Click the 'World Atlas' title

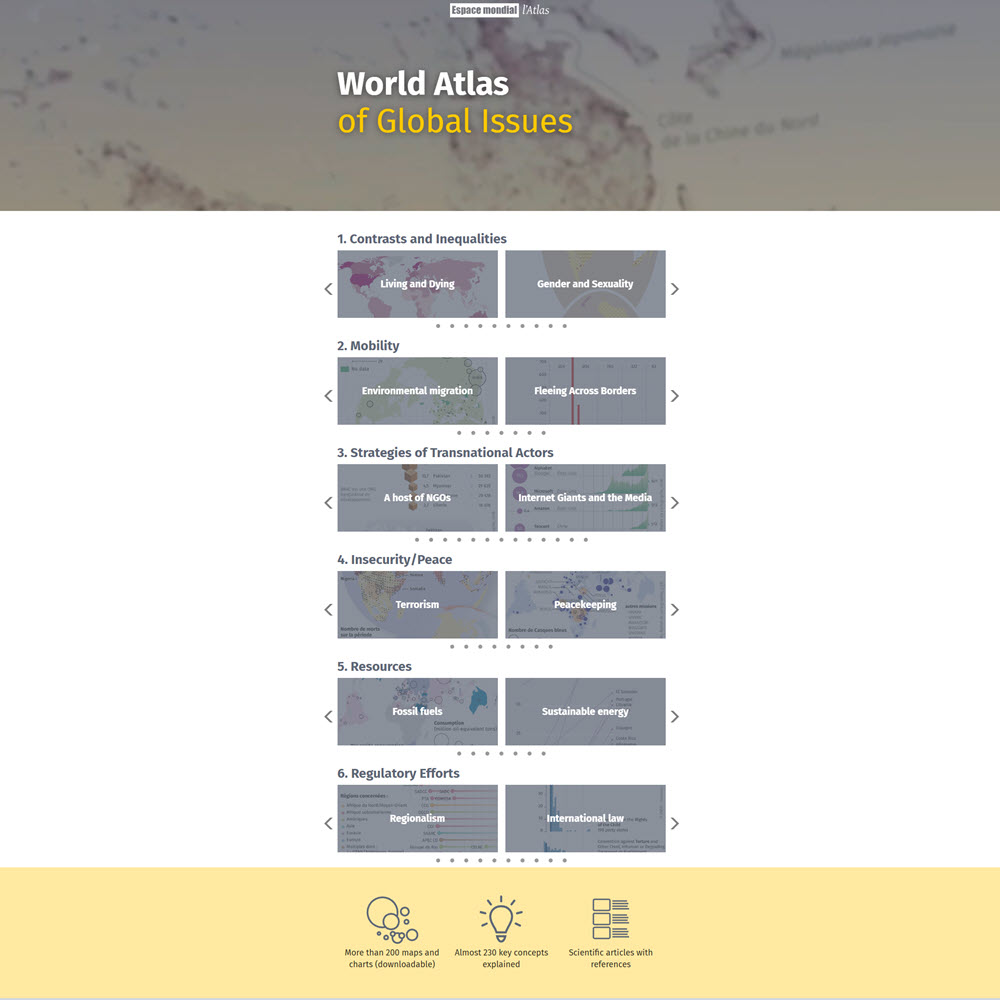click(423, 84)
